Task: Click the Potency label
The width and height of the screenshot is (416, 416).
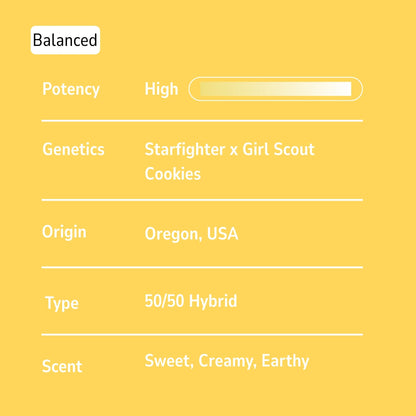Action: 71,89
